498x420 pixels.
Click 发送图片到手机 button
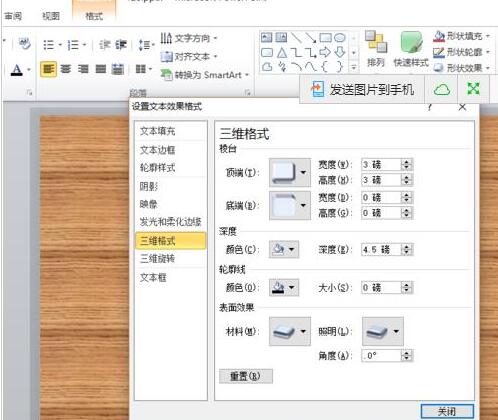click(362, 89)
